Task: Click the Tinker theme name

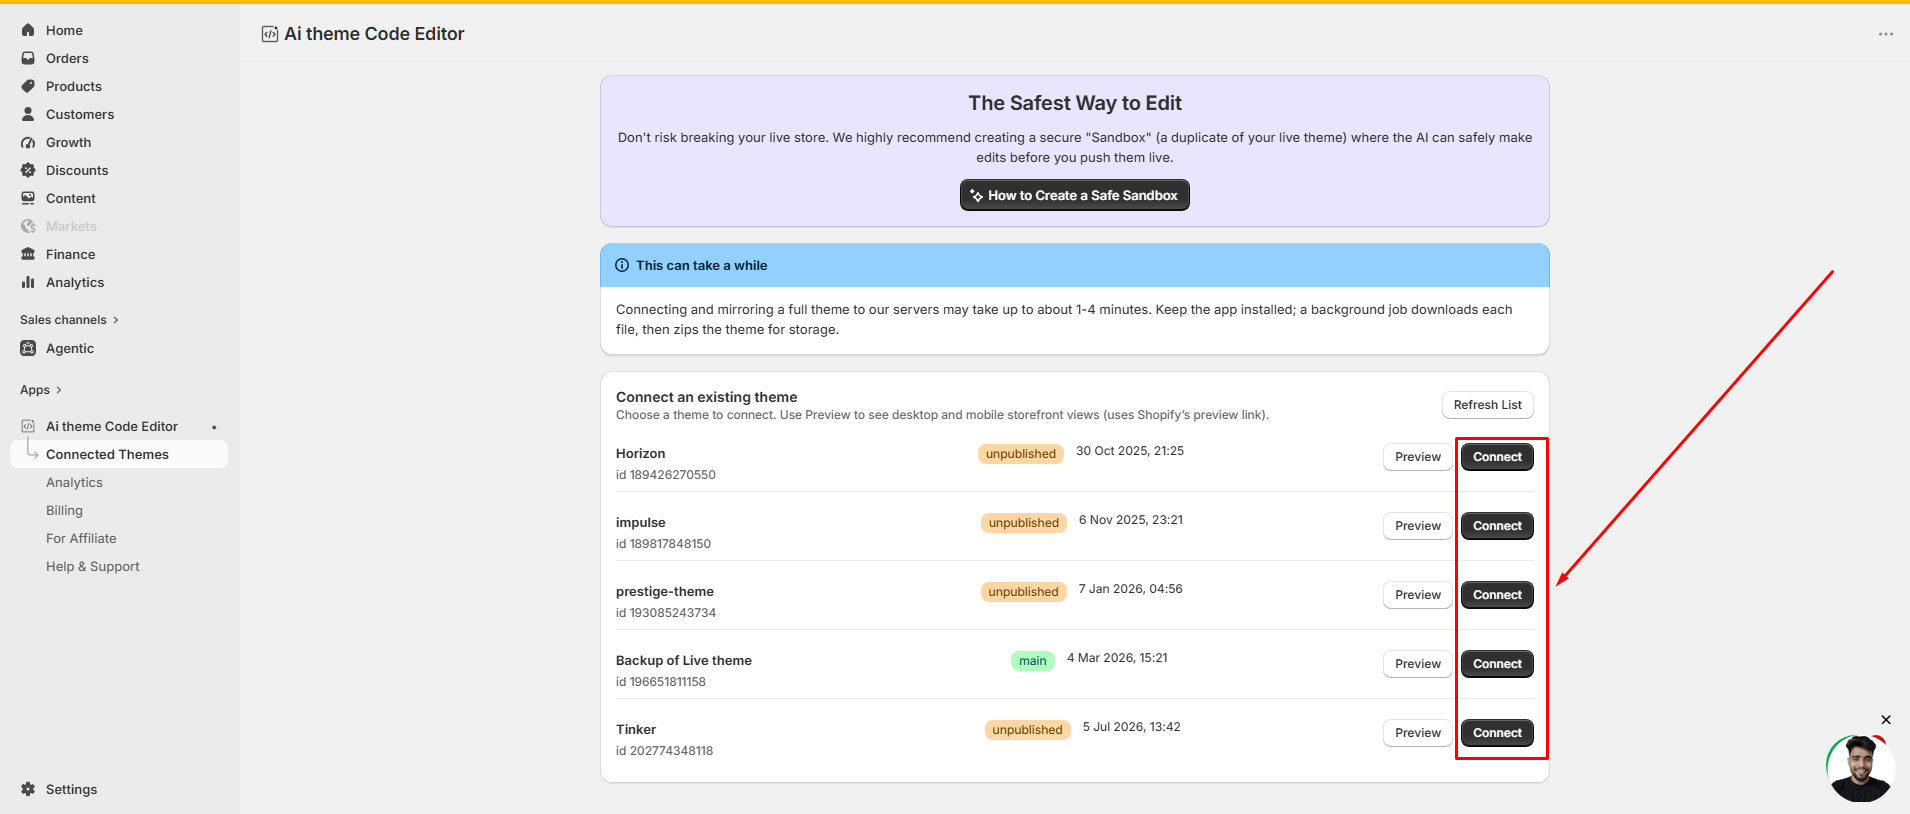Action: coord(636,729)
